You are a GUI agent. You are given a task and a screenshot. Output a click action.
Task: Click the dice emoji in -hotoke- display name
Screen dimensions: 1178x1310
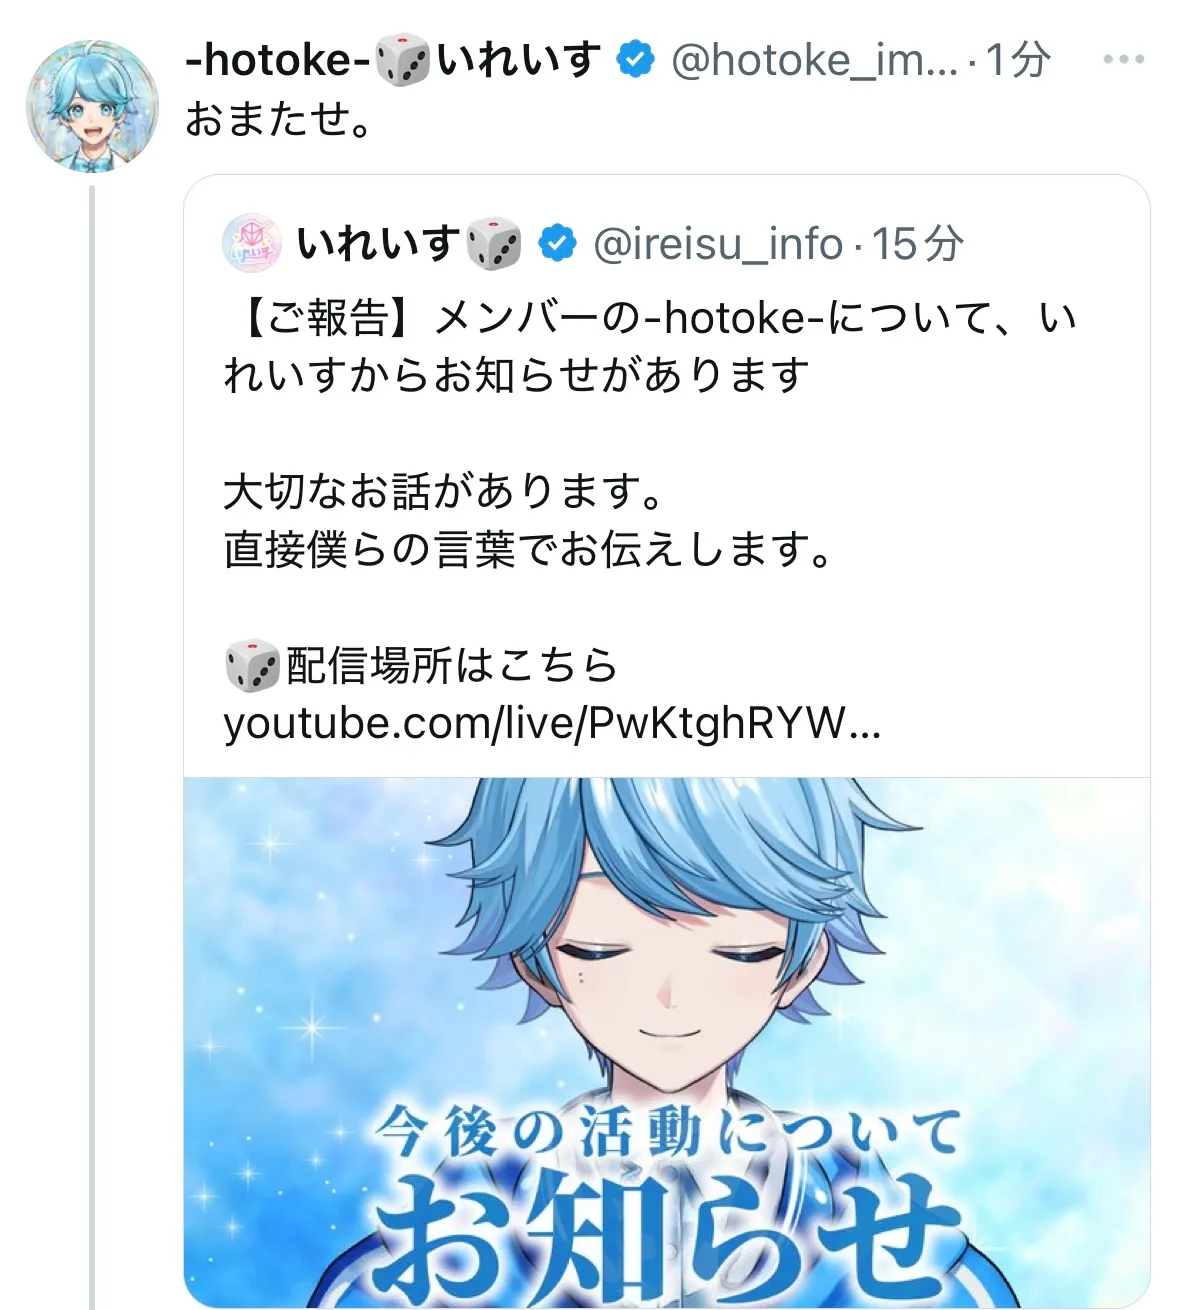click(403, 61)
